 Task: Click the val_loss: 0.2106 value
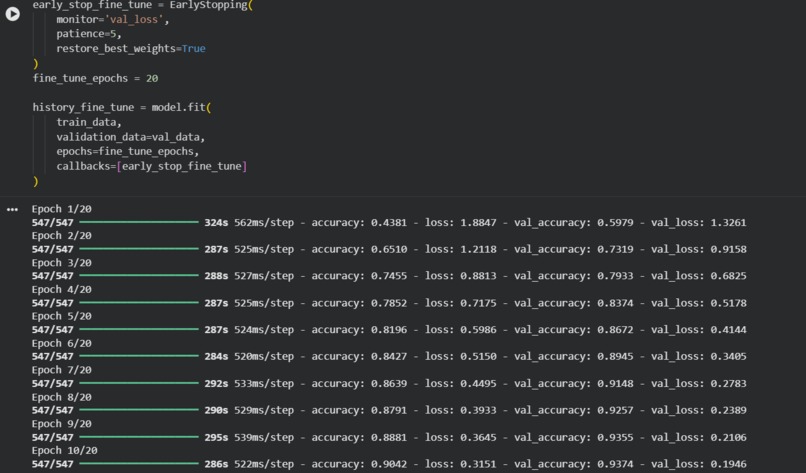(699, 438)
